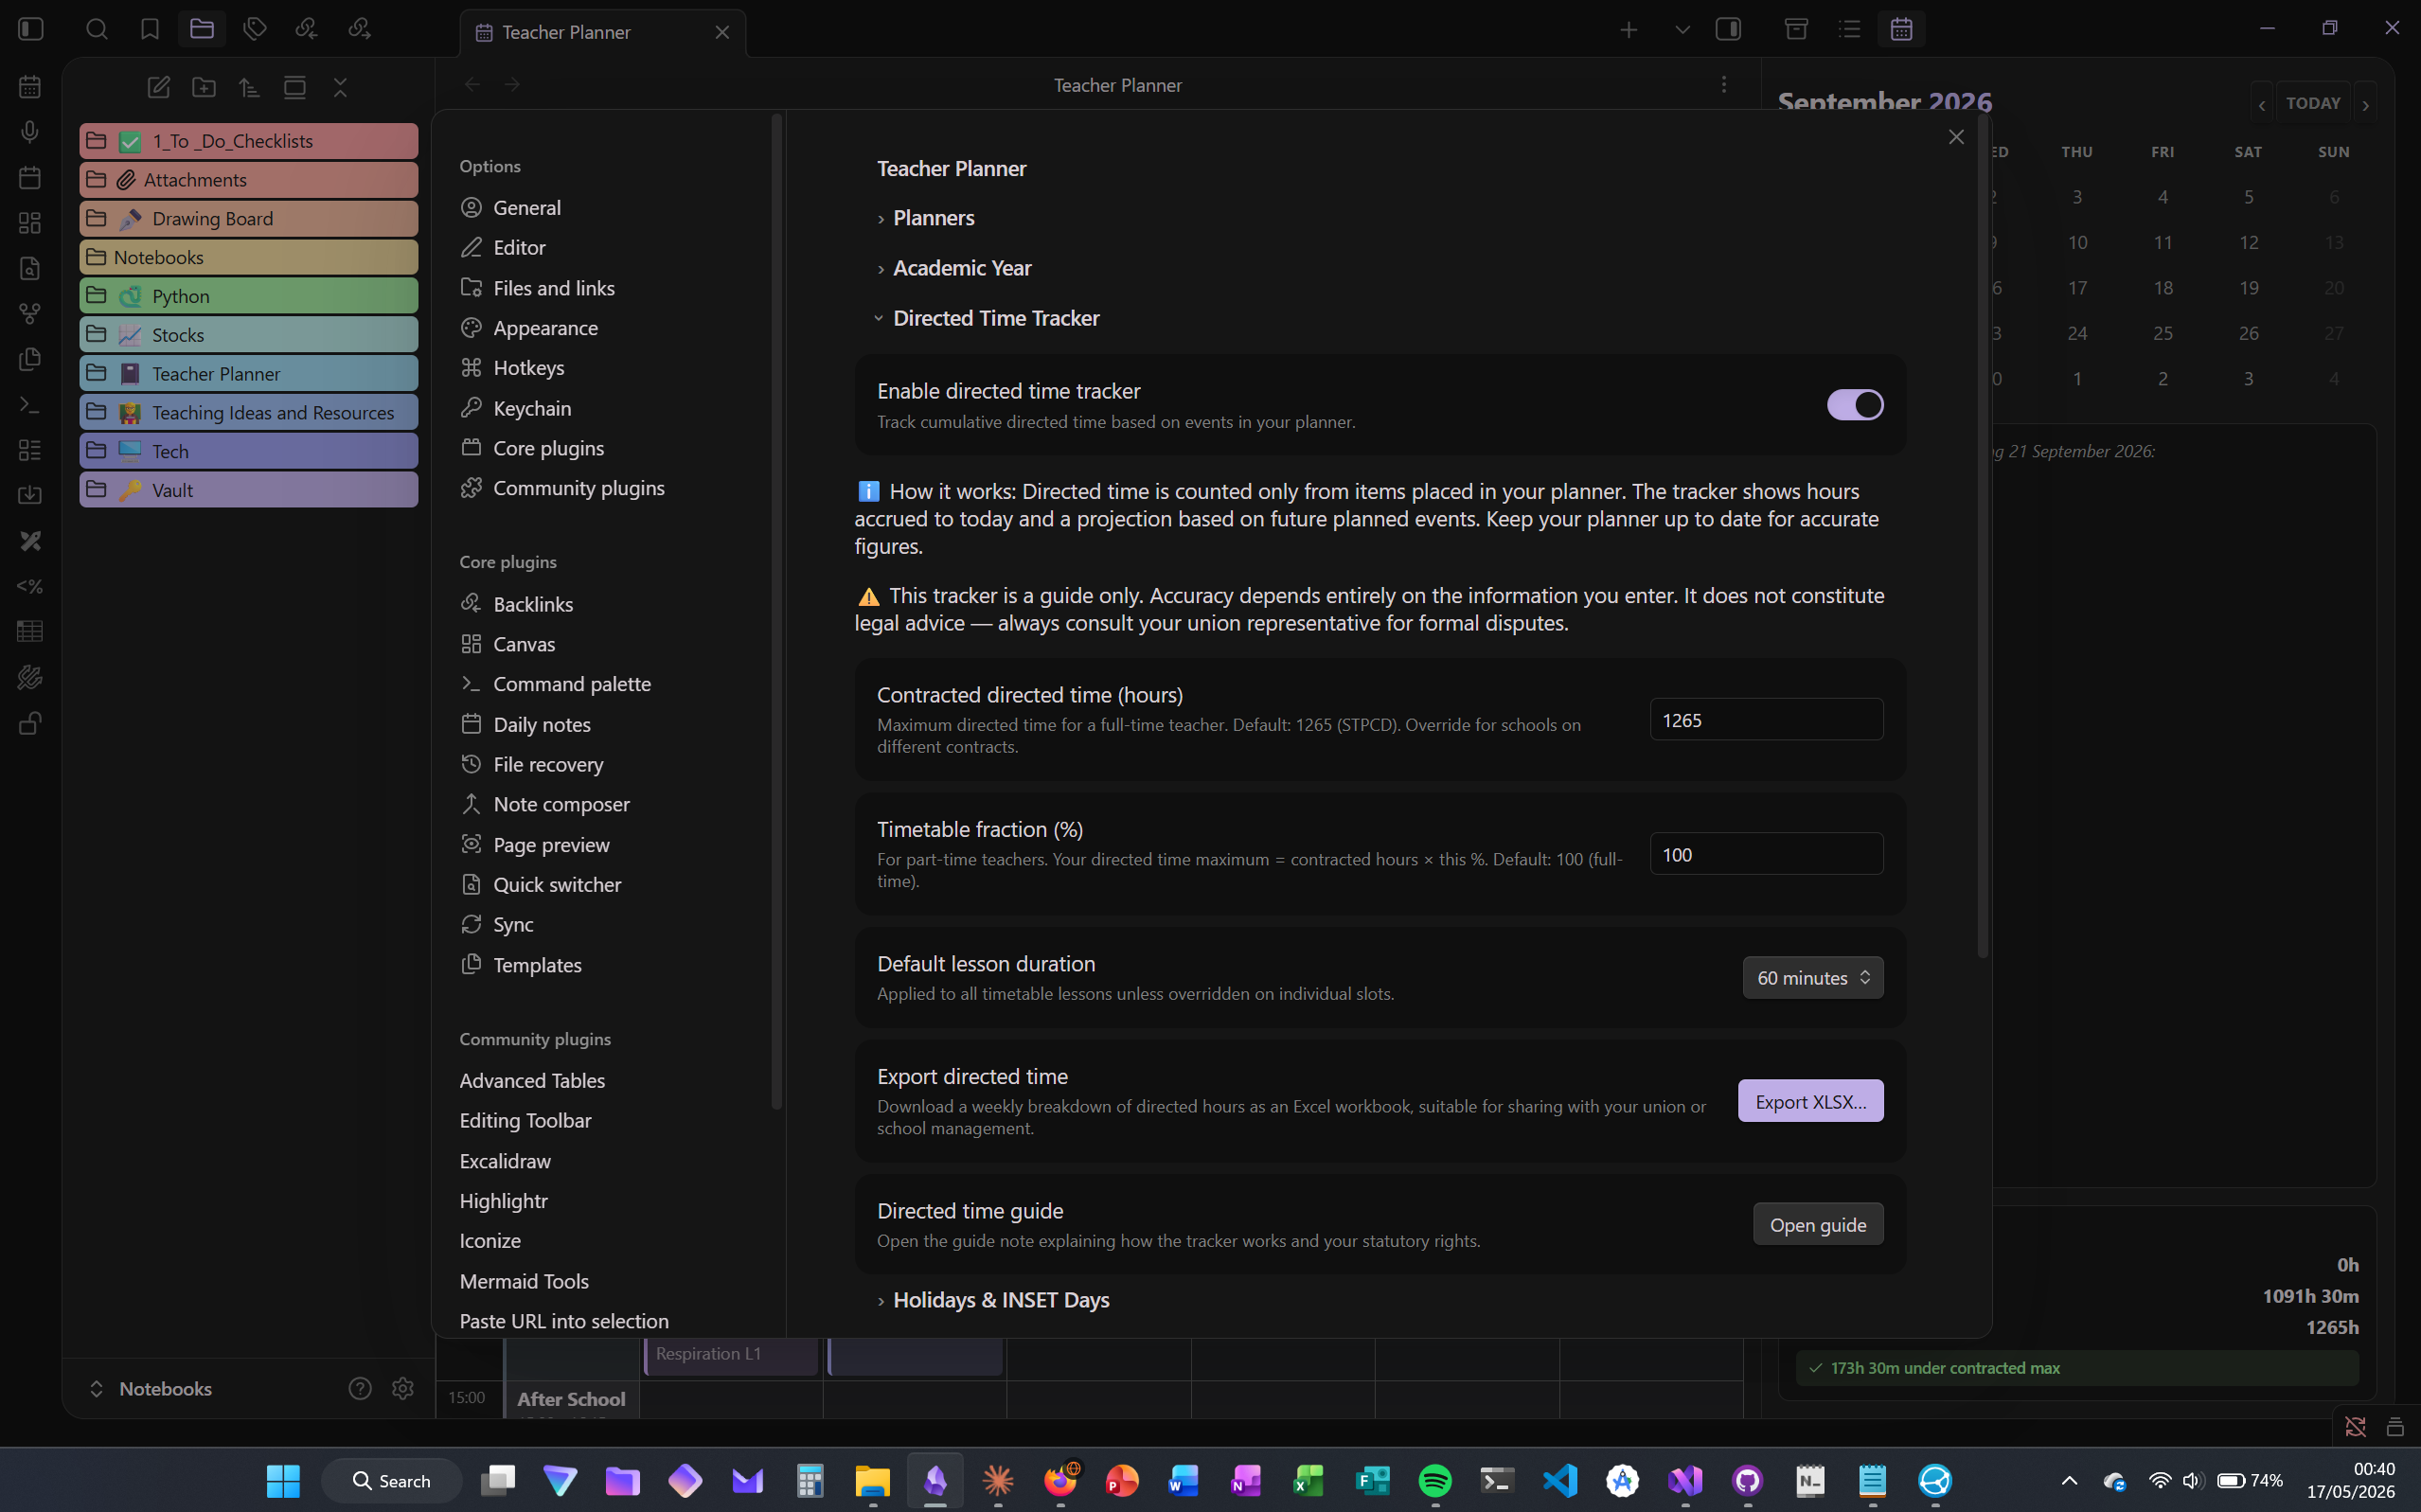Expand the Teaching Ideas and Resources folder
Screen dimensions: 2421x1512
coord(249,412)
